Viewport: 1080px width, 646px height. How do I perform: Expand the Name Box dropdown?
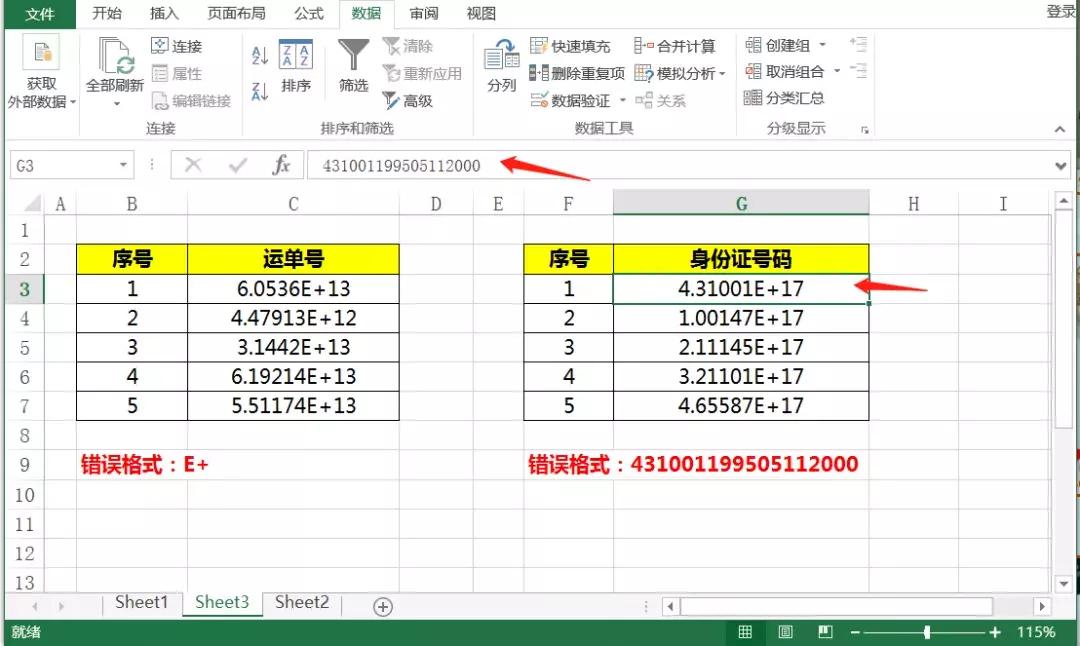(122, 164)
